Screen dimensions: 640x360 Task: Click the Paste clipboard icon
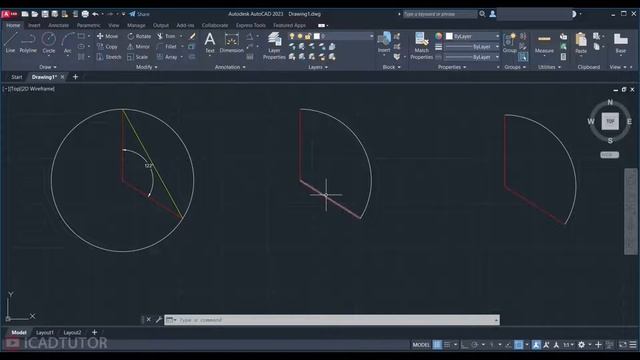point(581,43)
